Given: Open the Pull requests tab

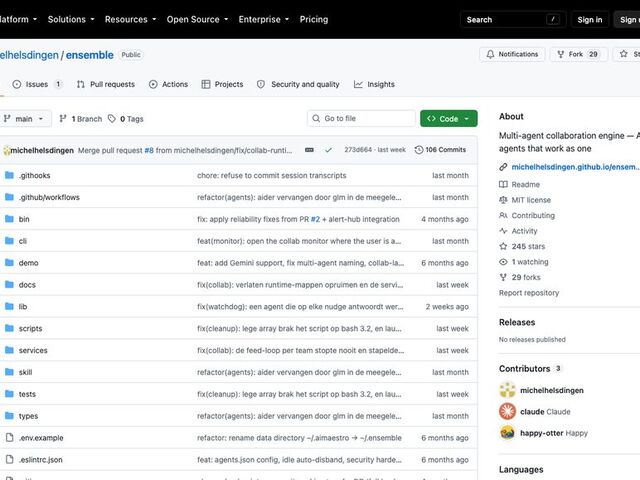Looking at the screenshot, I should point(106,84).
